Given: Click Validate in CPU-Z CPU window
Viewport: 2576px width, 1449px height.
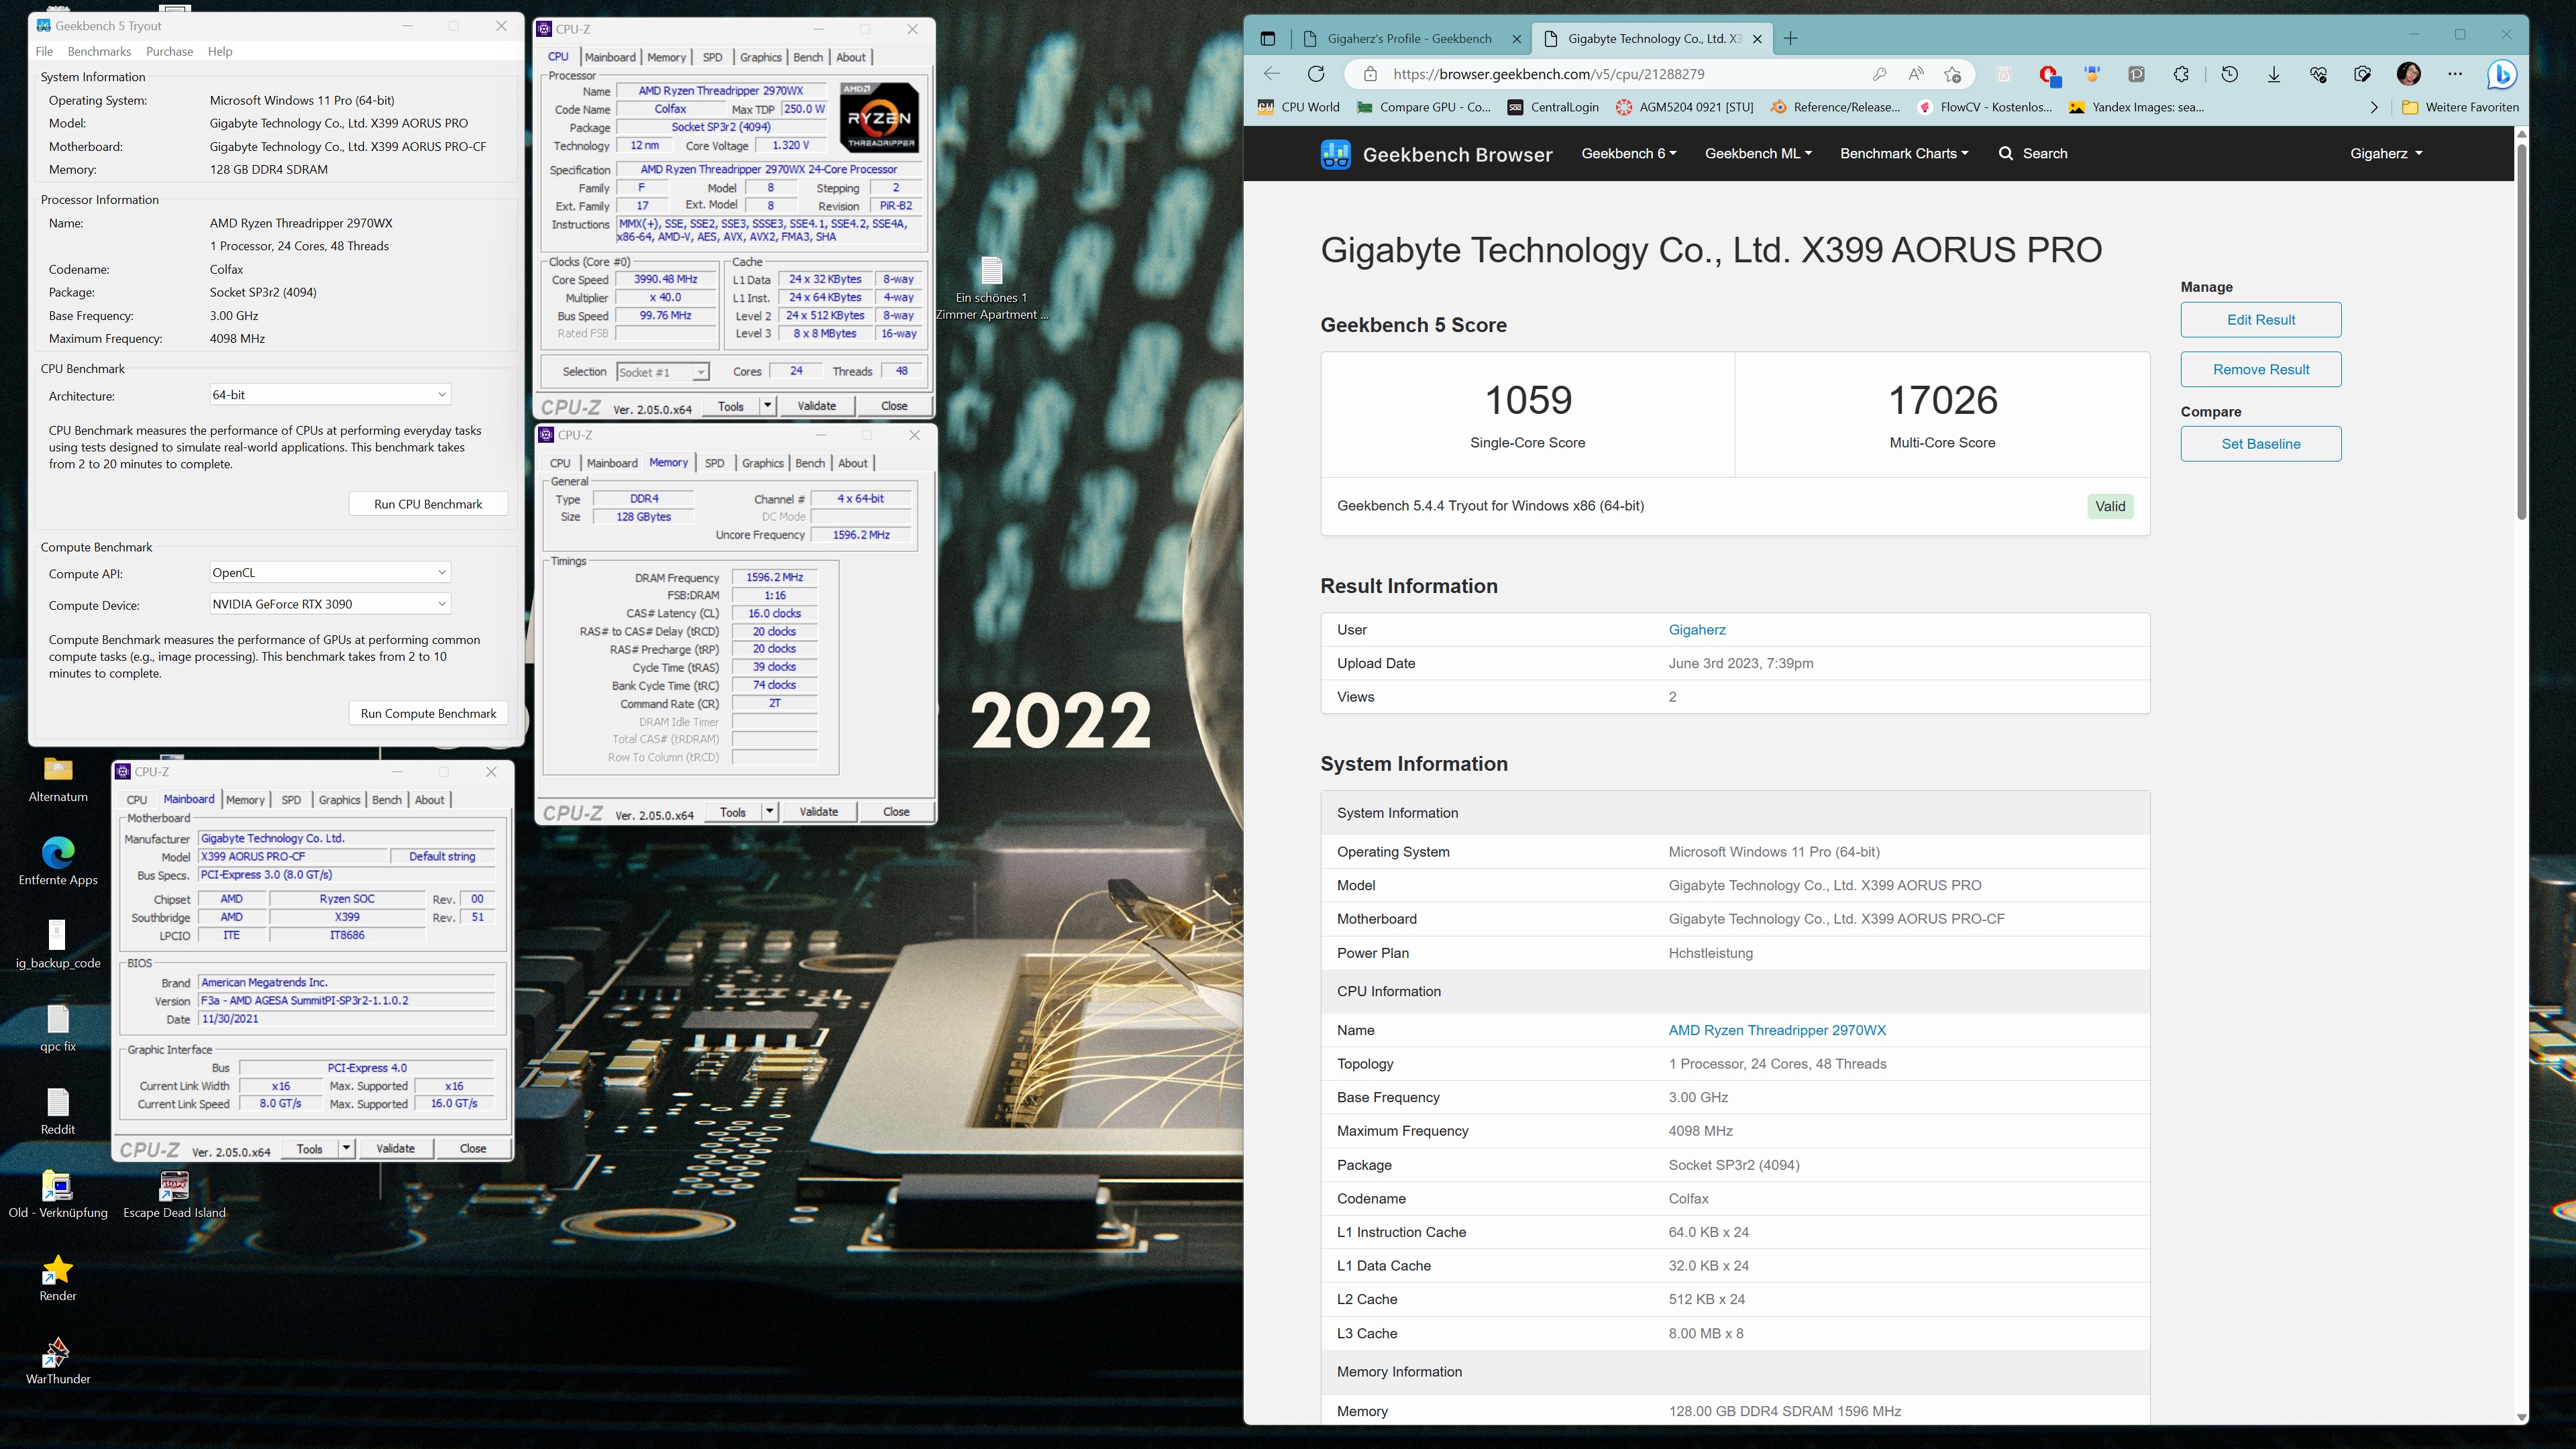Looking at the screenshot, I should (816, 406).
